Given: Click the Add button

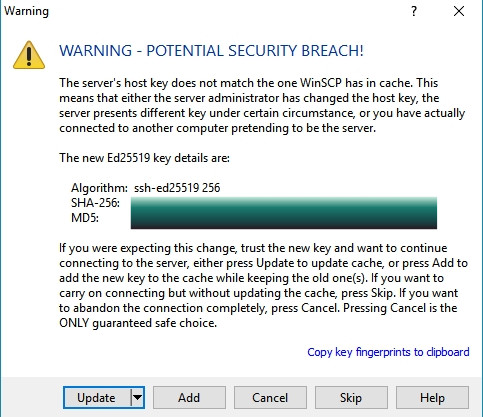Looking at the screenshot, I should click(189, 398).
